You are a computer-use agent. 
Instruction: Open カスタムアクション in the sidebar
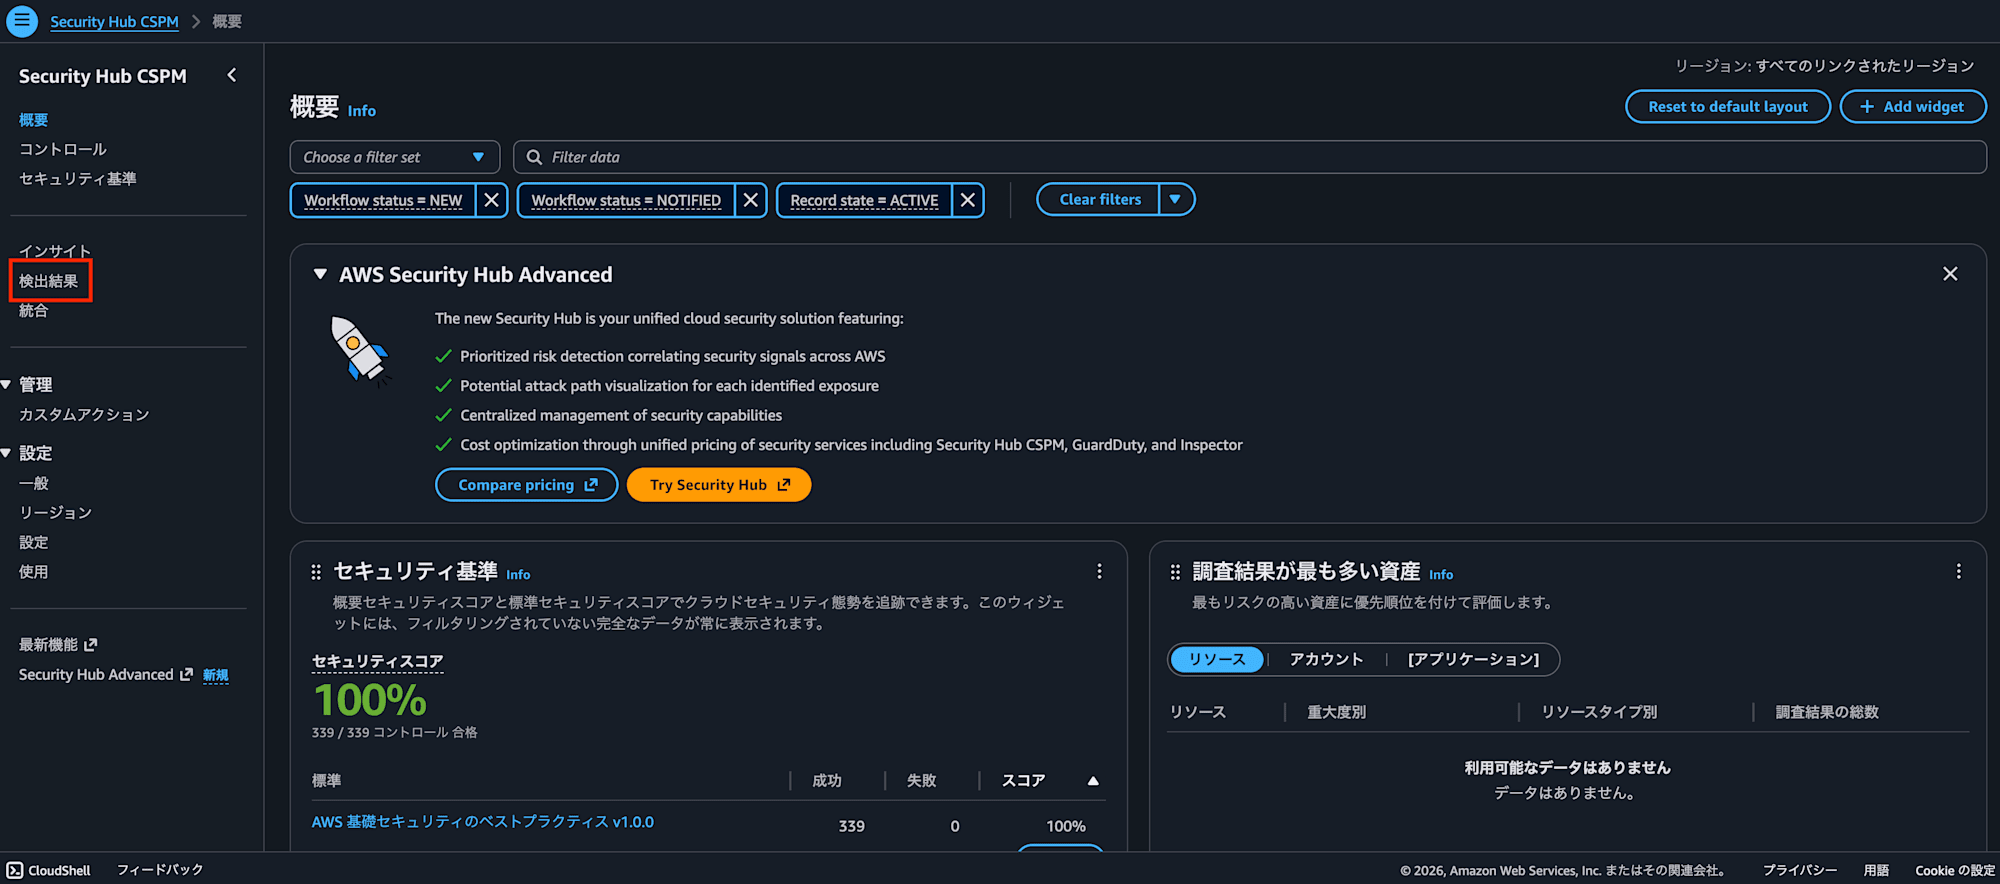tap(84, 415)
